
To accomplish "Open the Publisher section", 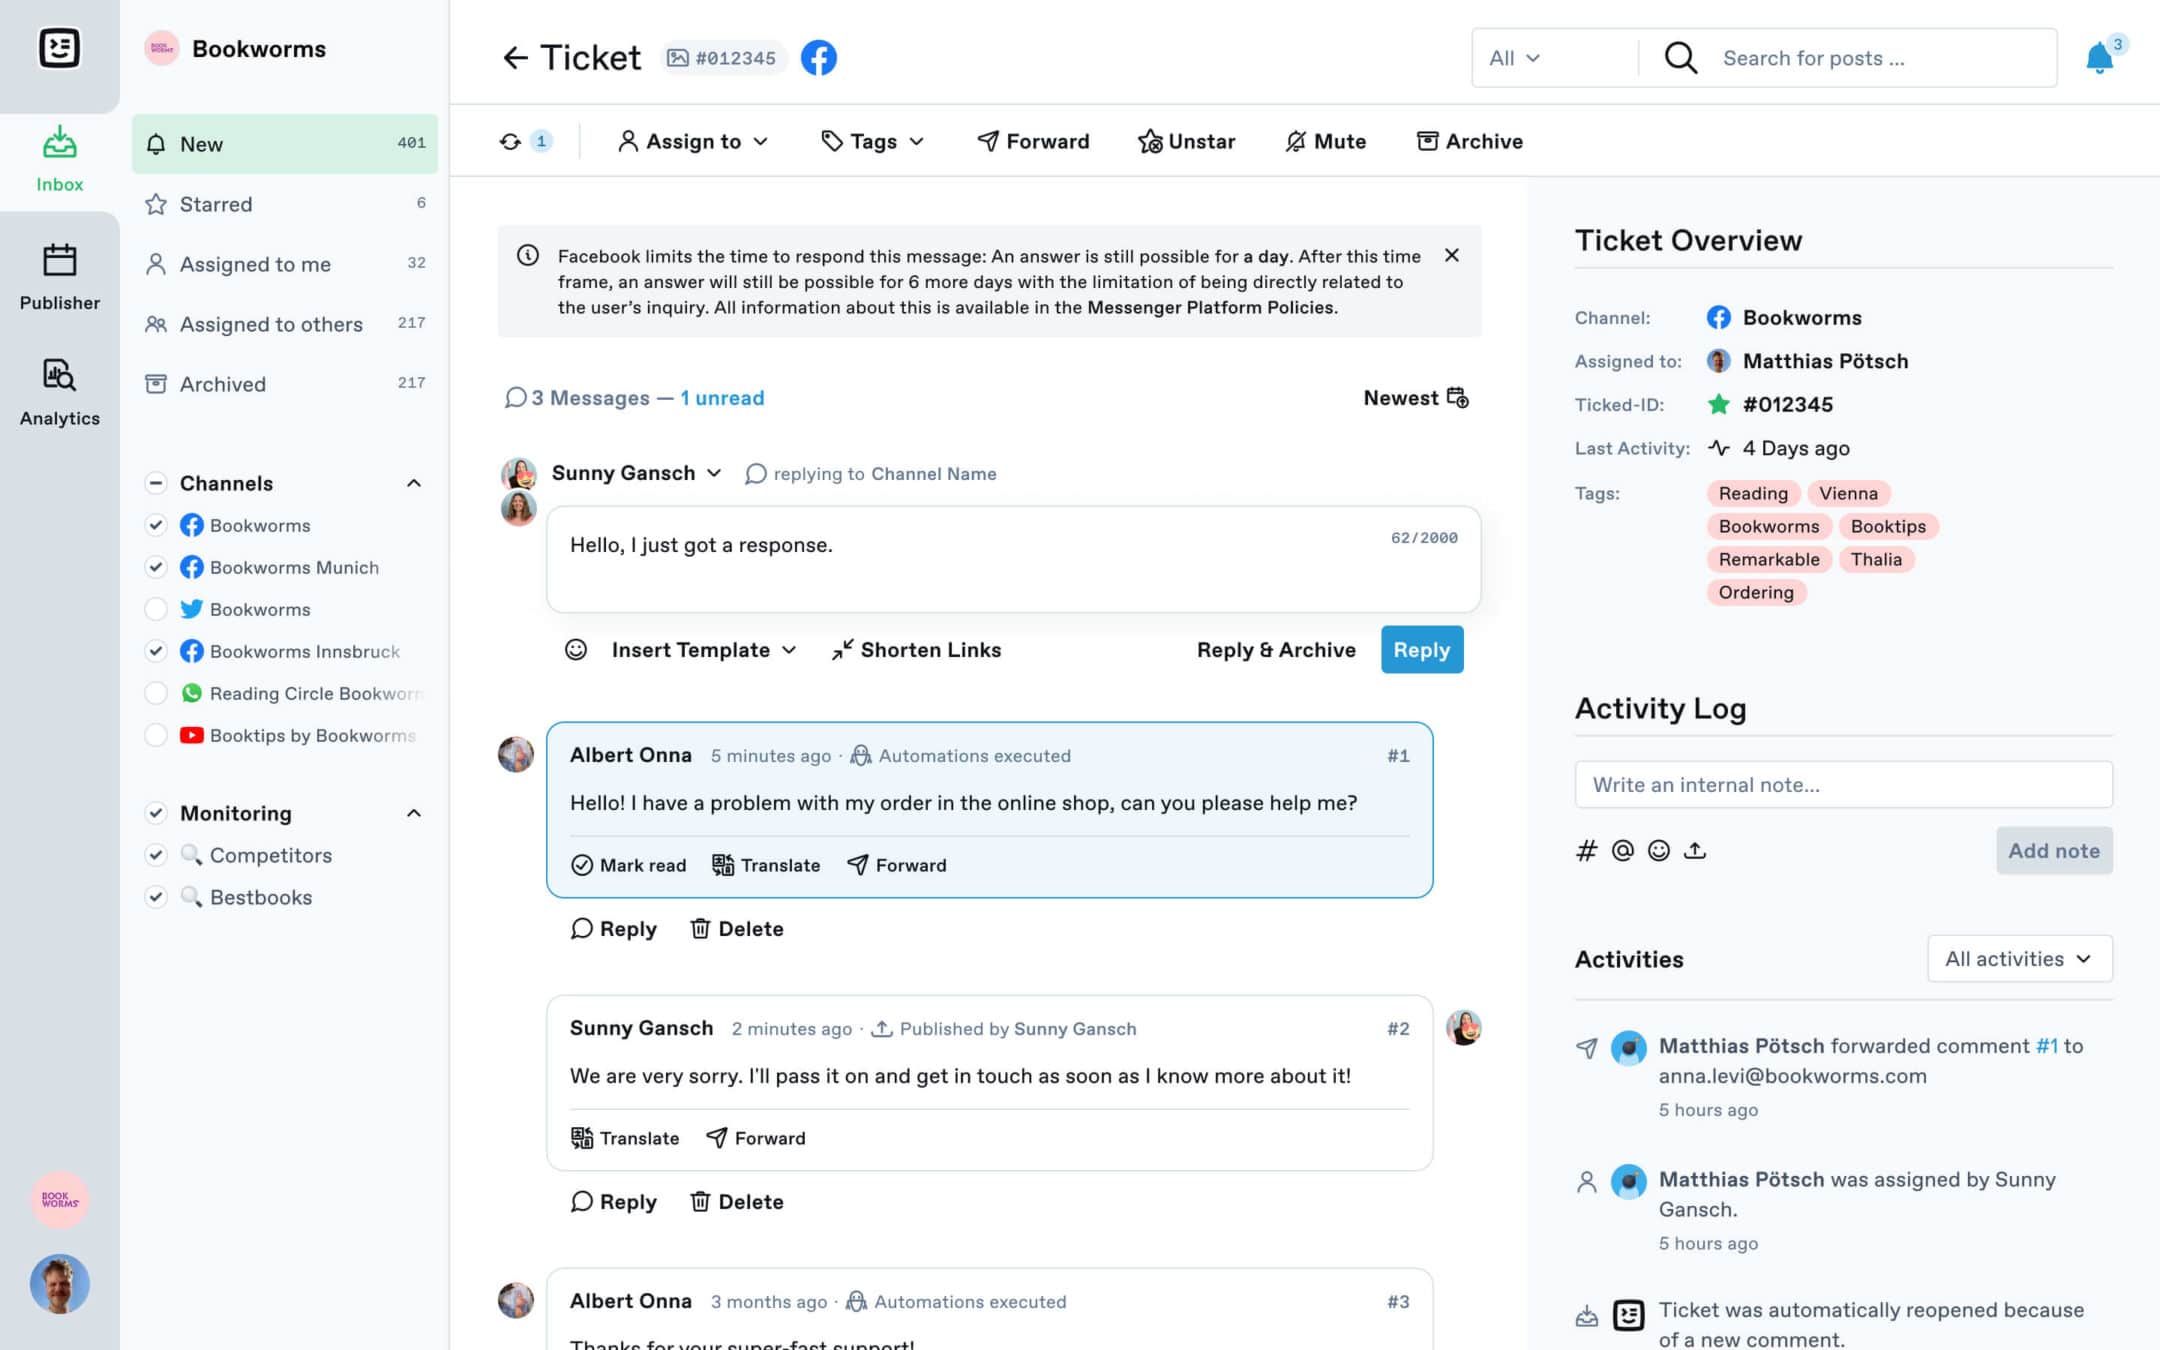I will click(59, 277).
